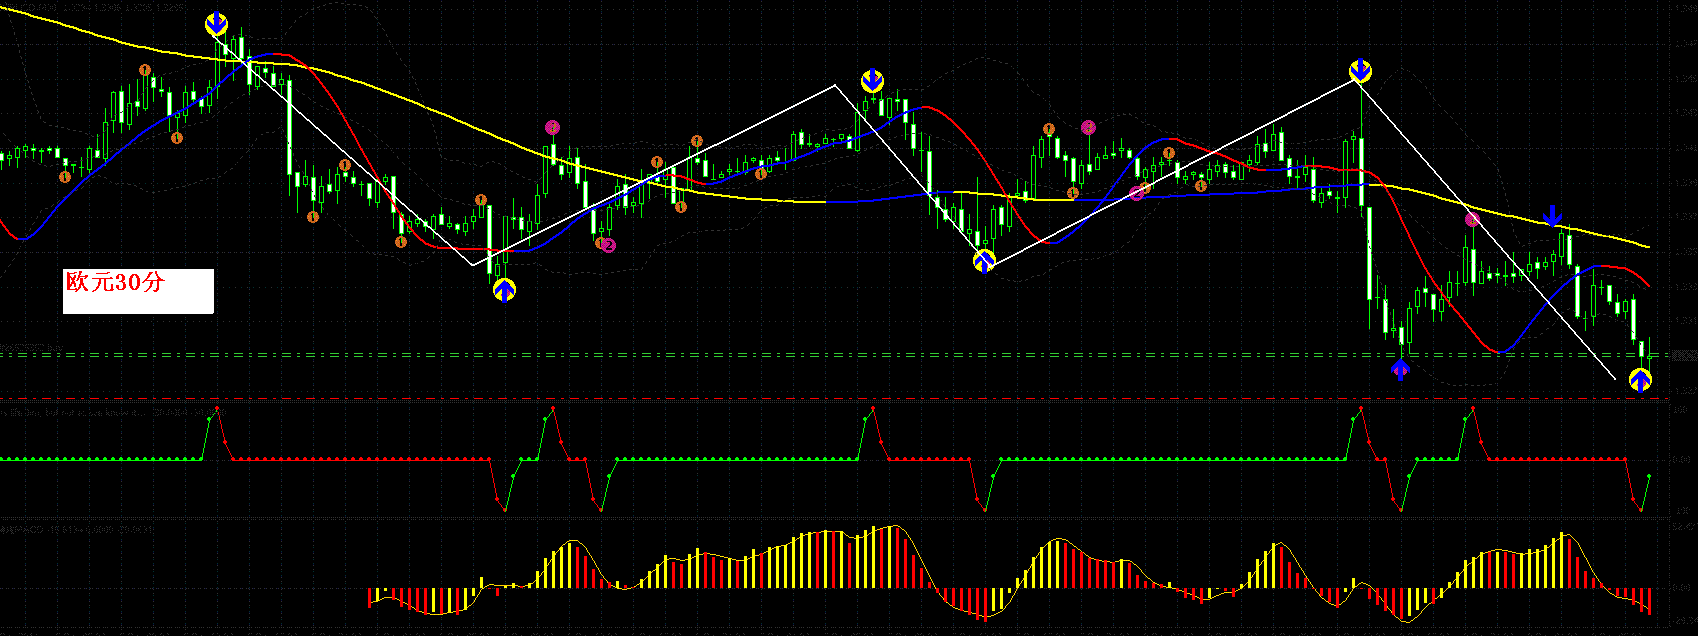Click the rightmost yellow-circled up arrow buy signal

click(x=1640, y=380)
